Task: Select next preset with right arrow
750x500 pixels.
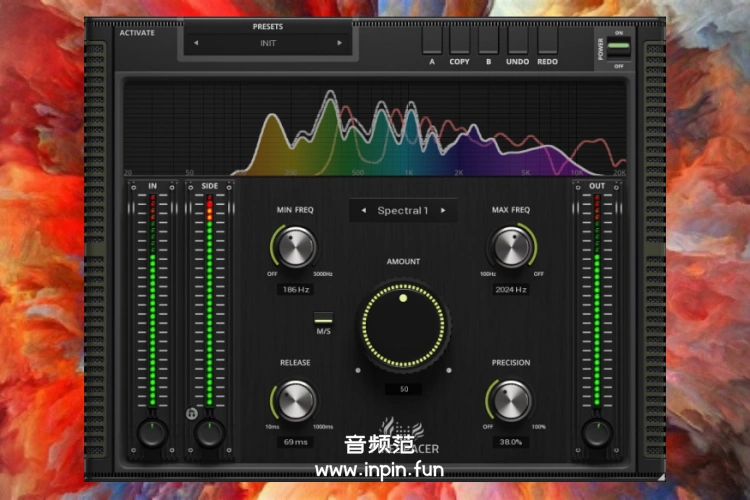Action: pyautogui.click(x=339, y=43)
